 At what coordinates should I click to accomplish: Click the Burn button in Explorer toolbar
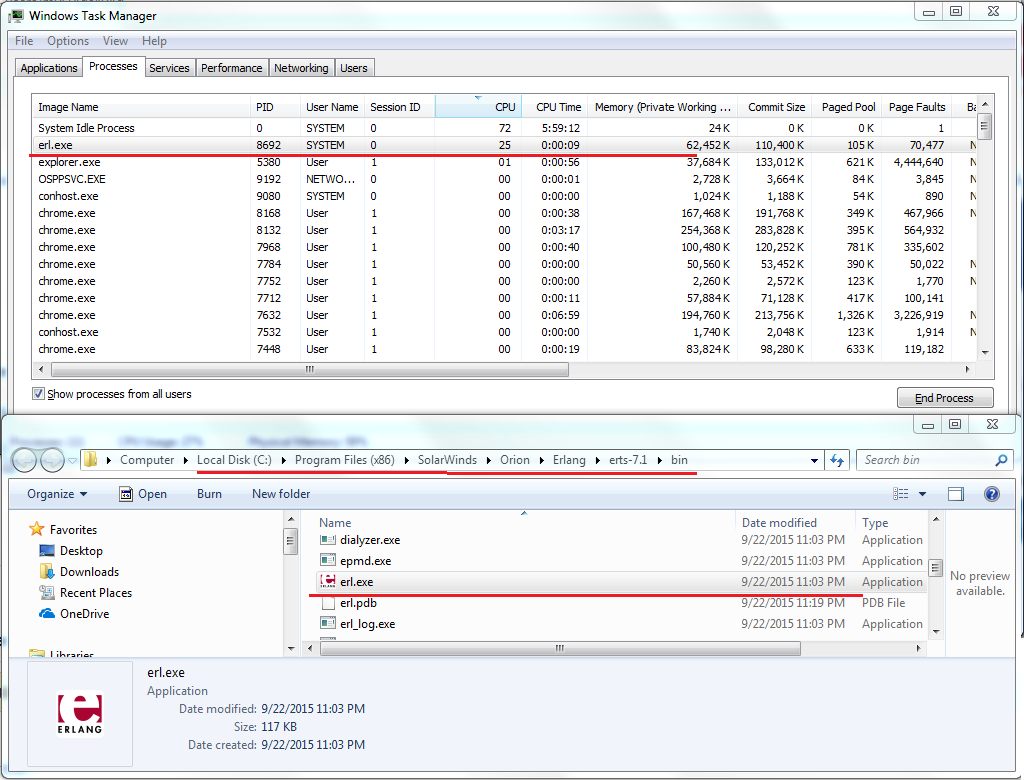pyautogui.click(x=209, y=494)
